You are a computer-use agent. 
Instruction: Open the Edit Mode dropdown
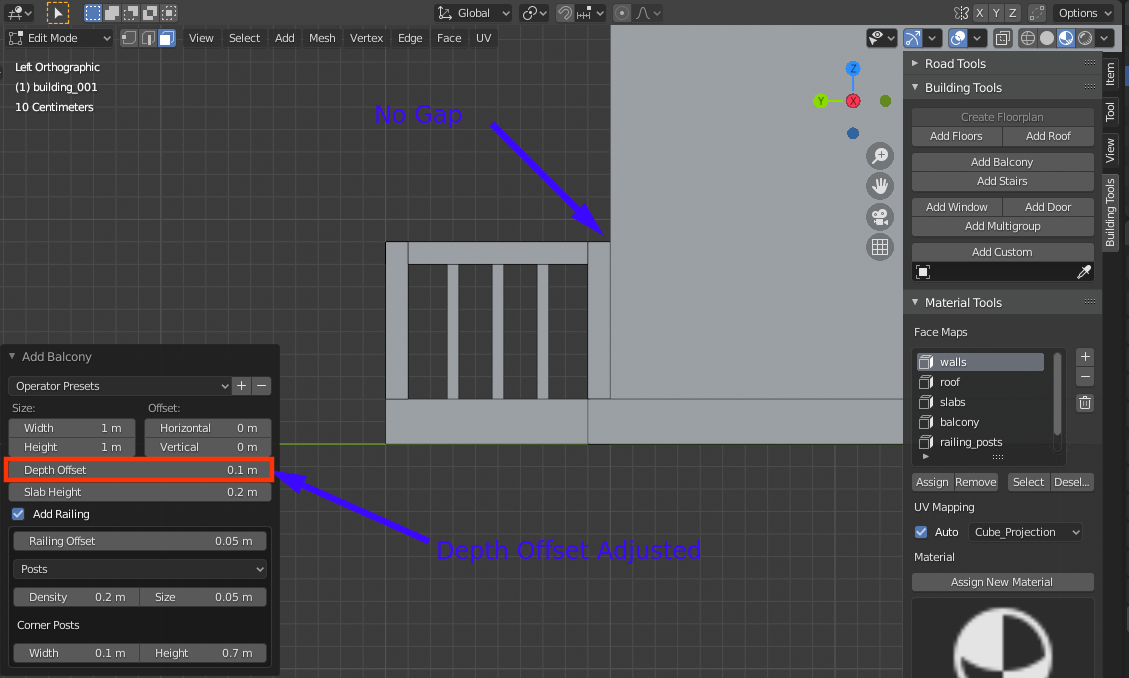pos(59,38)
